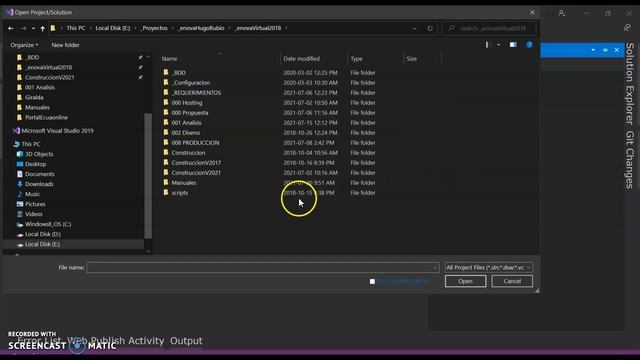
Task: Open the All Project Files type dropdown
Action: tap(489, 268)
